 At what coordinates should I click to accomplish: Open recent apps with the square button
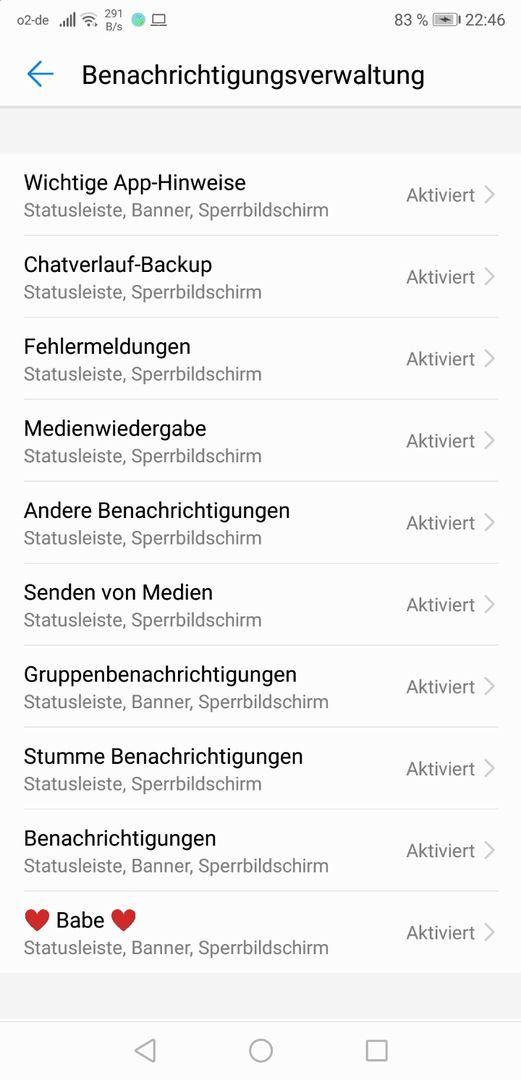coord(376,1050)
